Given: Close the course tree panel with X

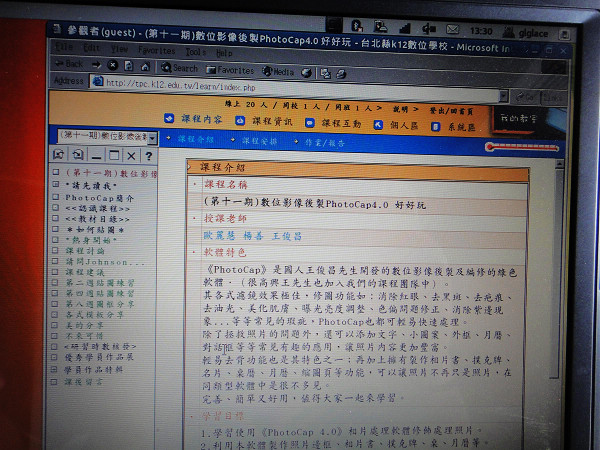Looking at the screenshot, I should coord(131,156).
